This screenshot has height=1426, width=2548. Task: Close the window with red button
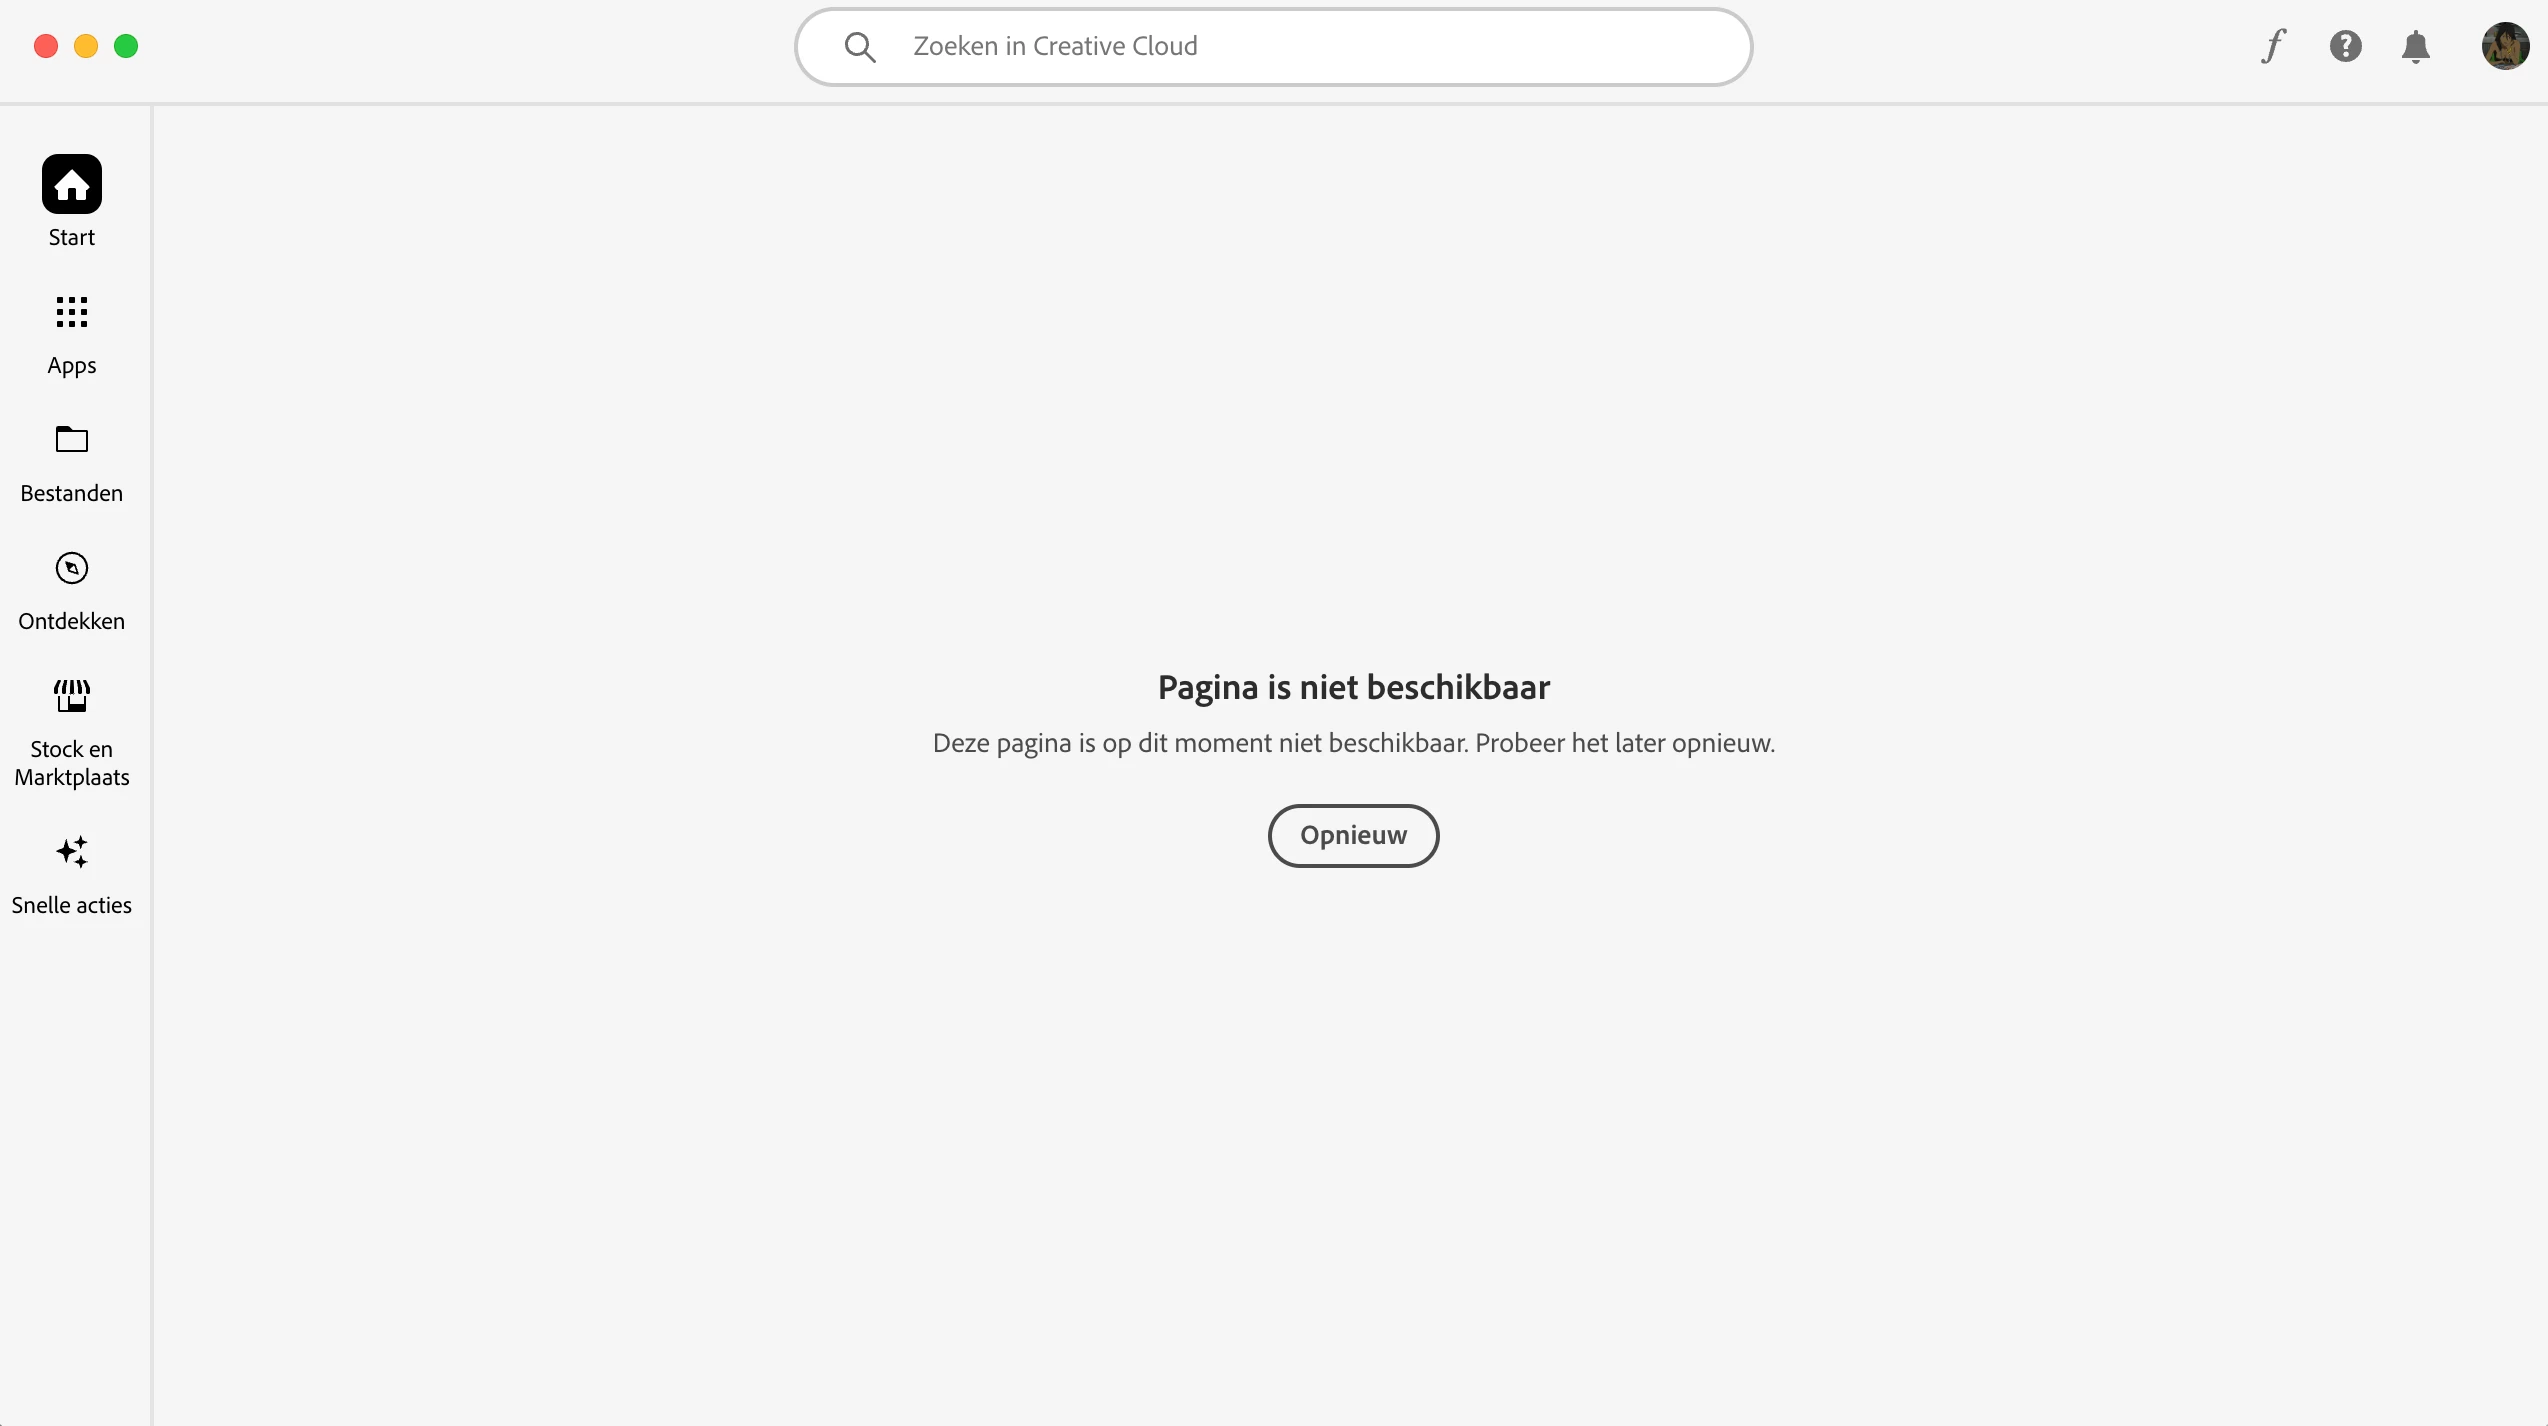46,46
